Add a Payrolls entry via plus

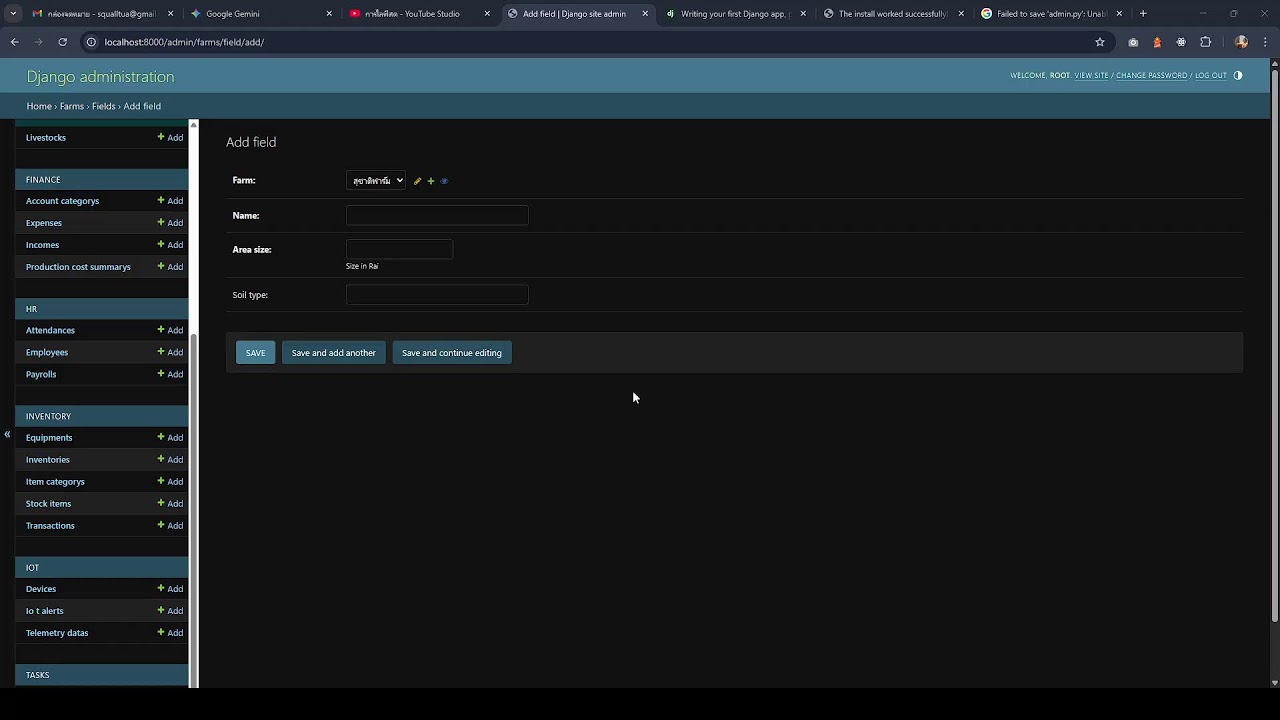coord(170,374)
